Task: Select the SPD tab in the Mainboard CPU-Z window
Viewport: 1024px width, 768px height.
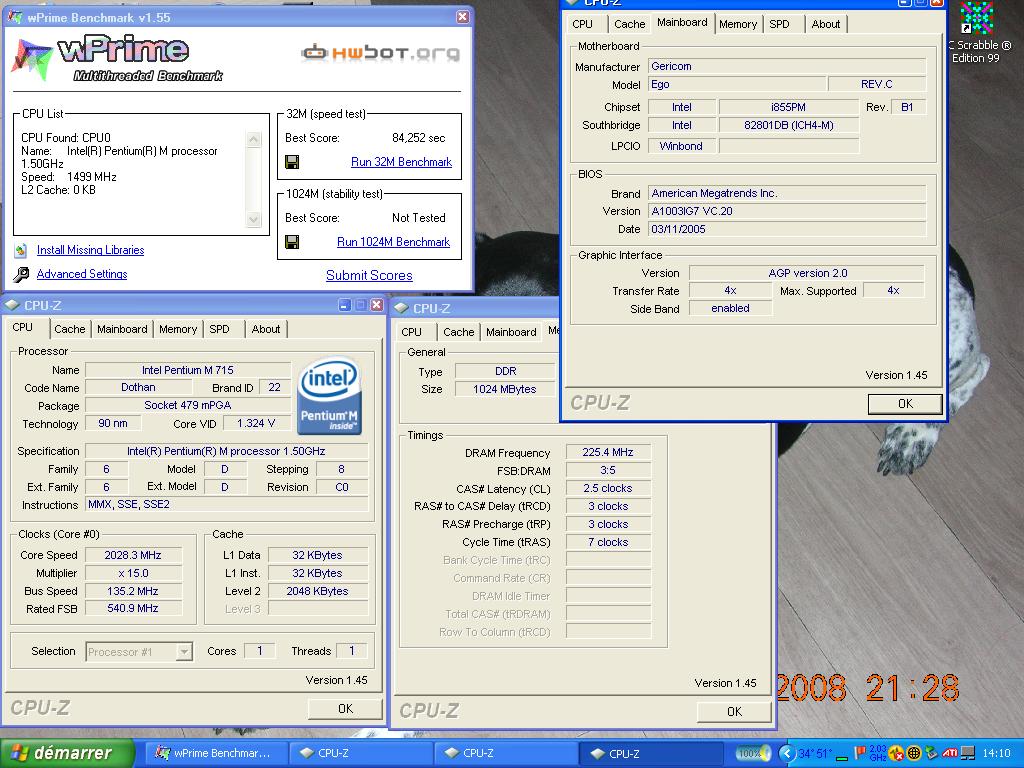Action: pos(779,24)
